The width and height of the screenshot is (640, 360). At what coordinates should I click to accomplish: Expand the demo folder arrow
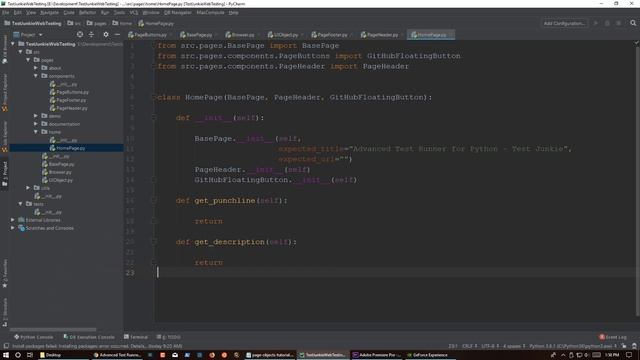(36, 116)
